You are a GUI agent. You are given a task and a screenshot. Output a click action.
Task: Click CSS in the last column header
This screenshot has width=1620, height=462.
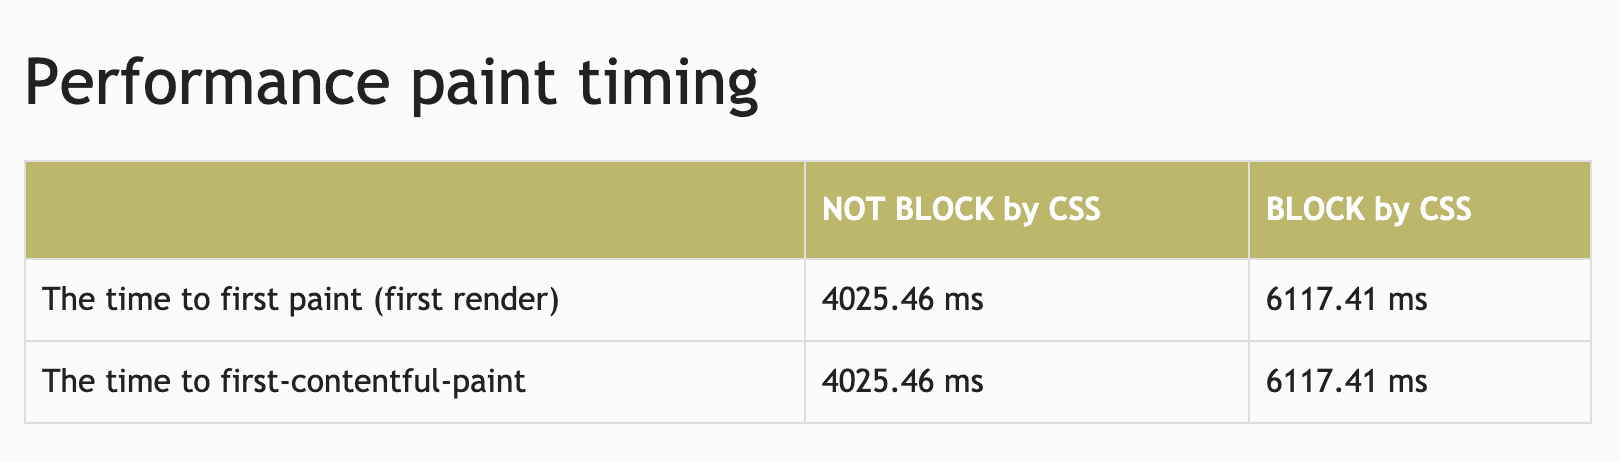(x=1445, y=209)
